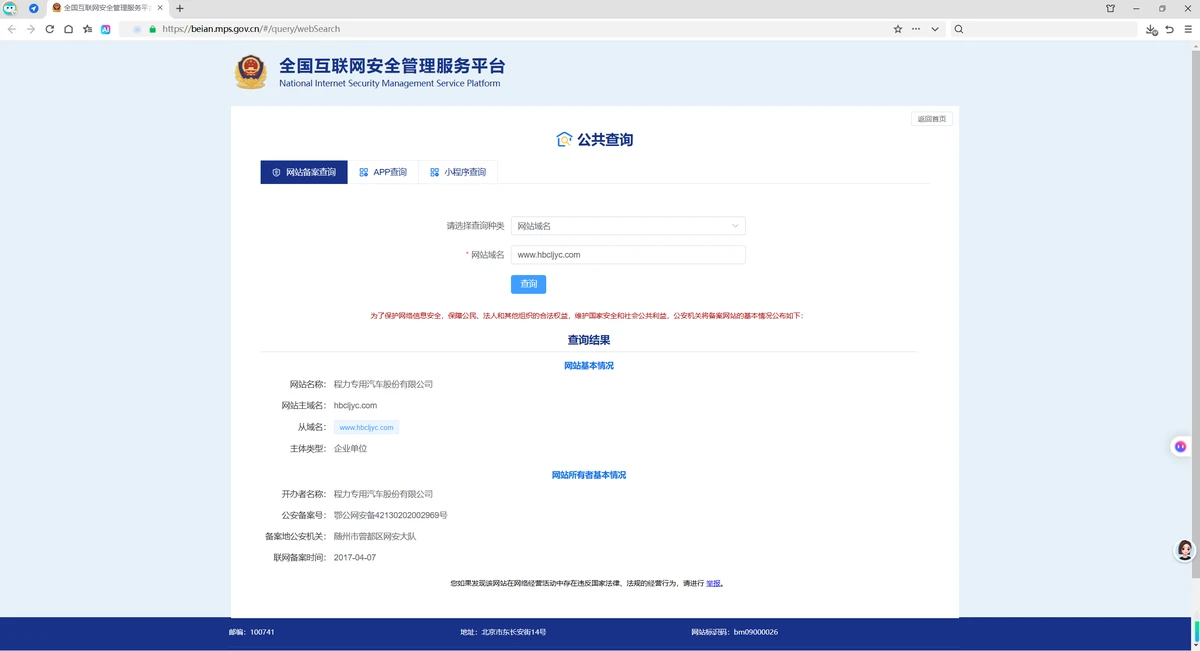Click 返回首页 button
The image size is (1200, 651).
point(931,119)
